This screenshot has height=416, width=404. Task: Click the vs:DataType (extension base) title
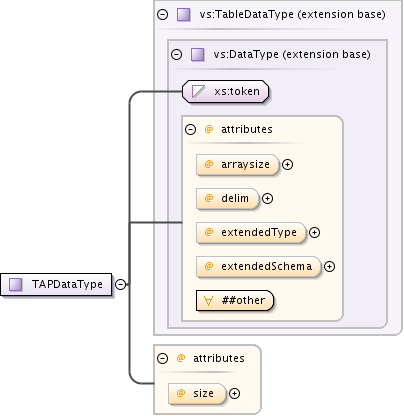tap(292, 54)
